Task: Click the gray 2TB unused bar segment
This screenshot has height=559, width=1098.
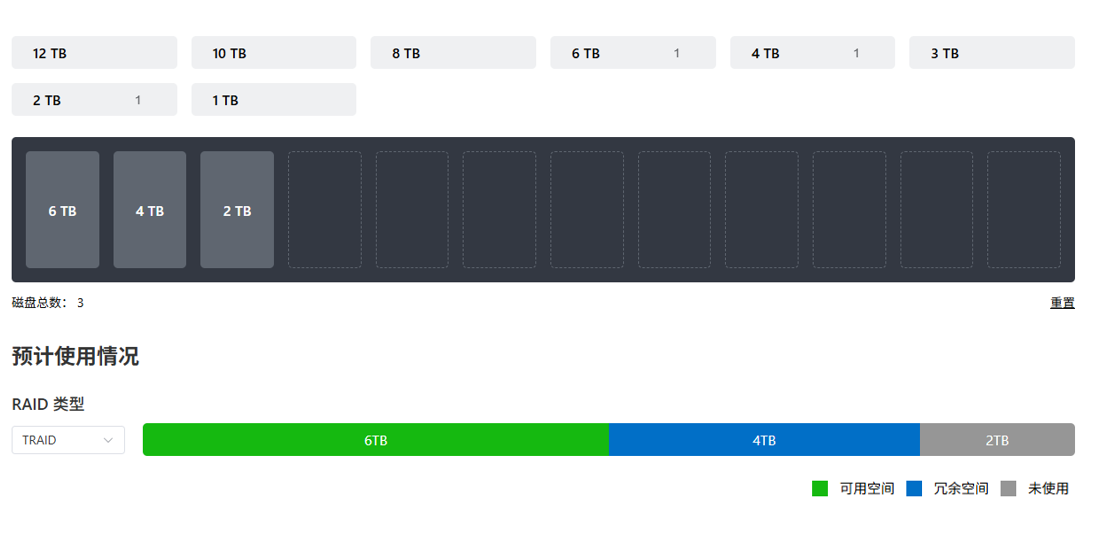Action: pos(997,440)
